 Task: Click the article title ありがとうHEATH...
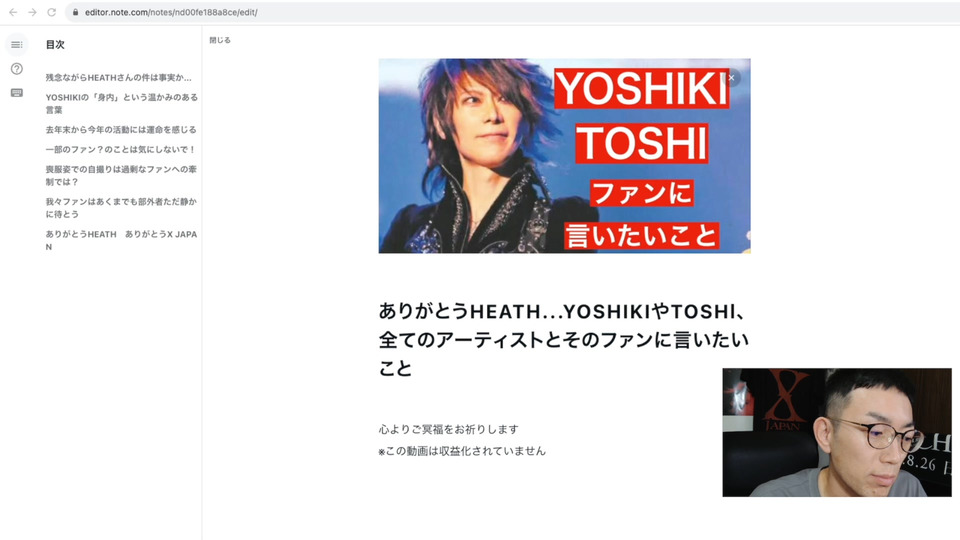[564, 340]
